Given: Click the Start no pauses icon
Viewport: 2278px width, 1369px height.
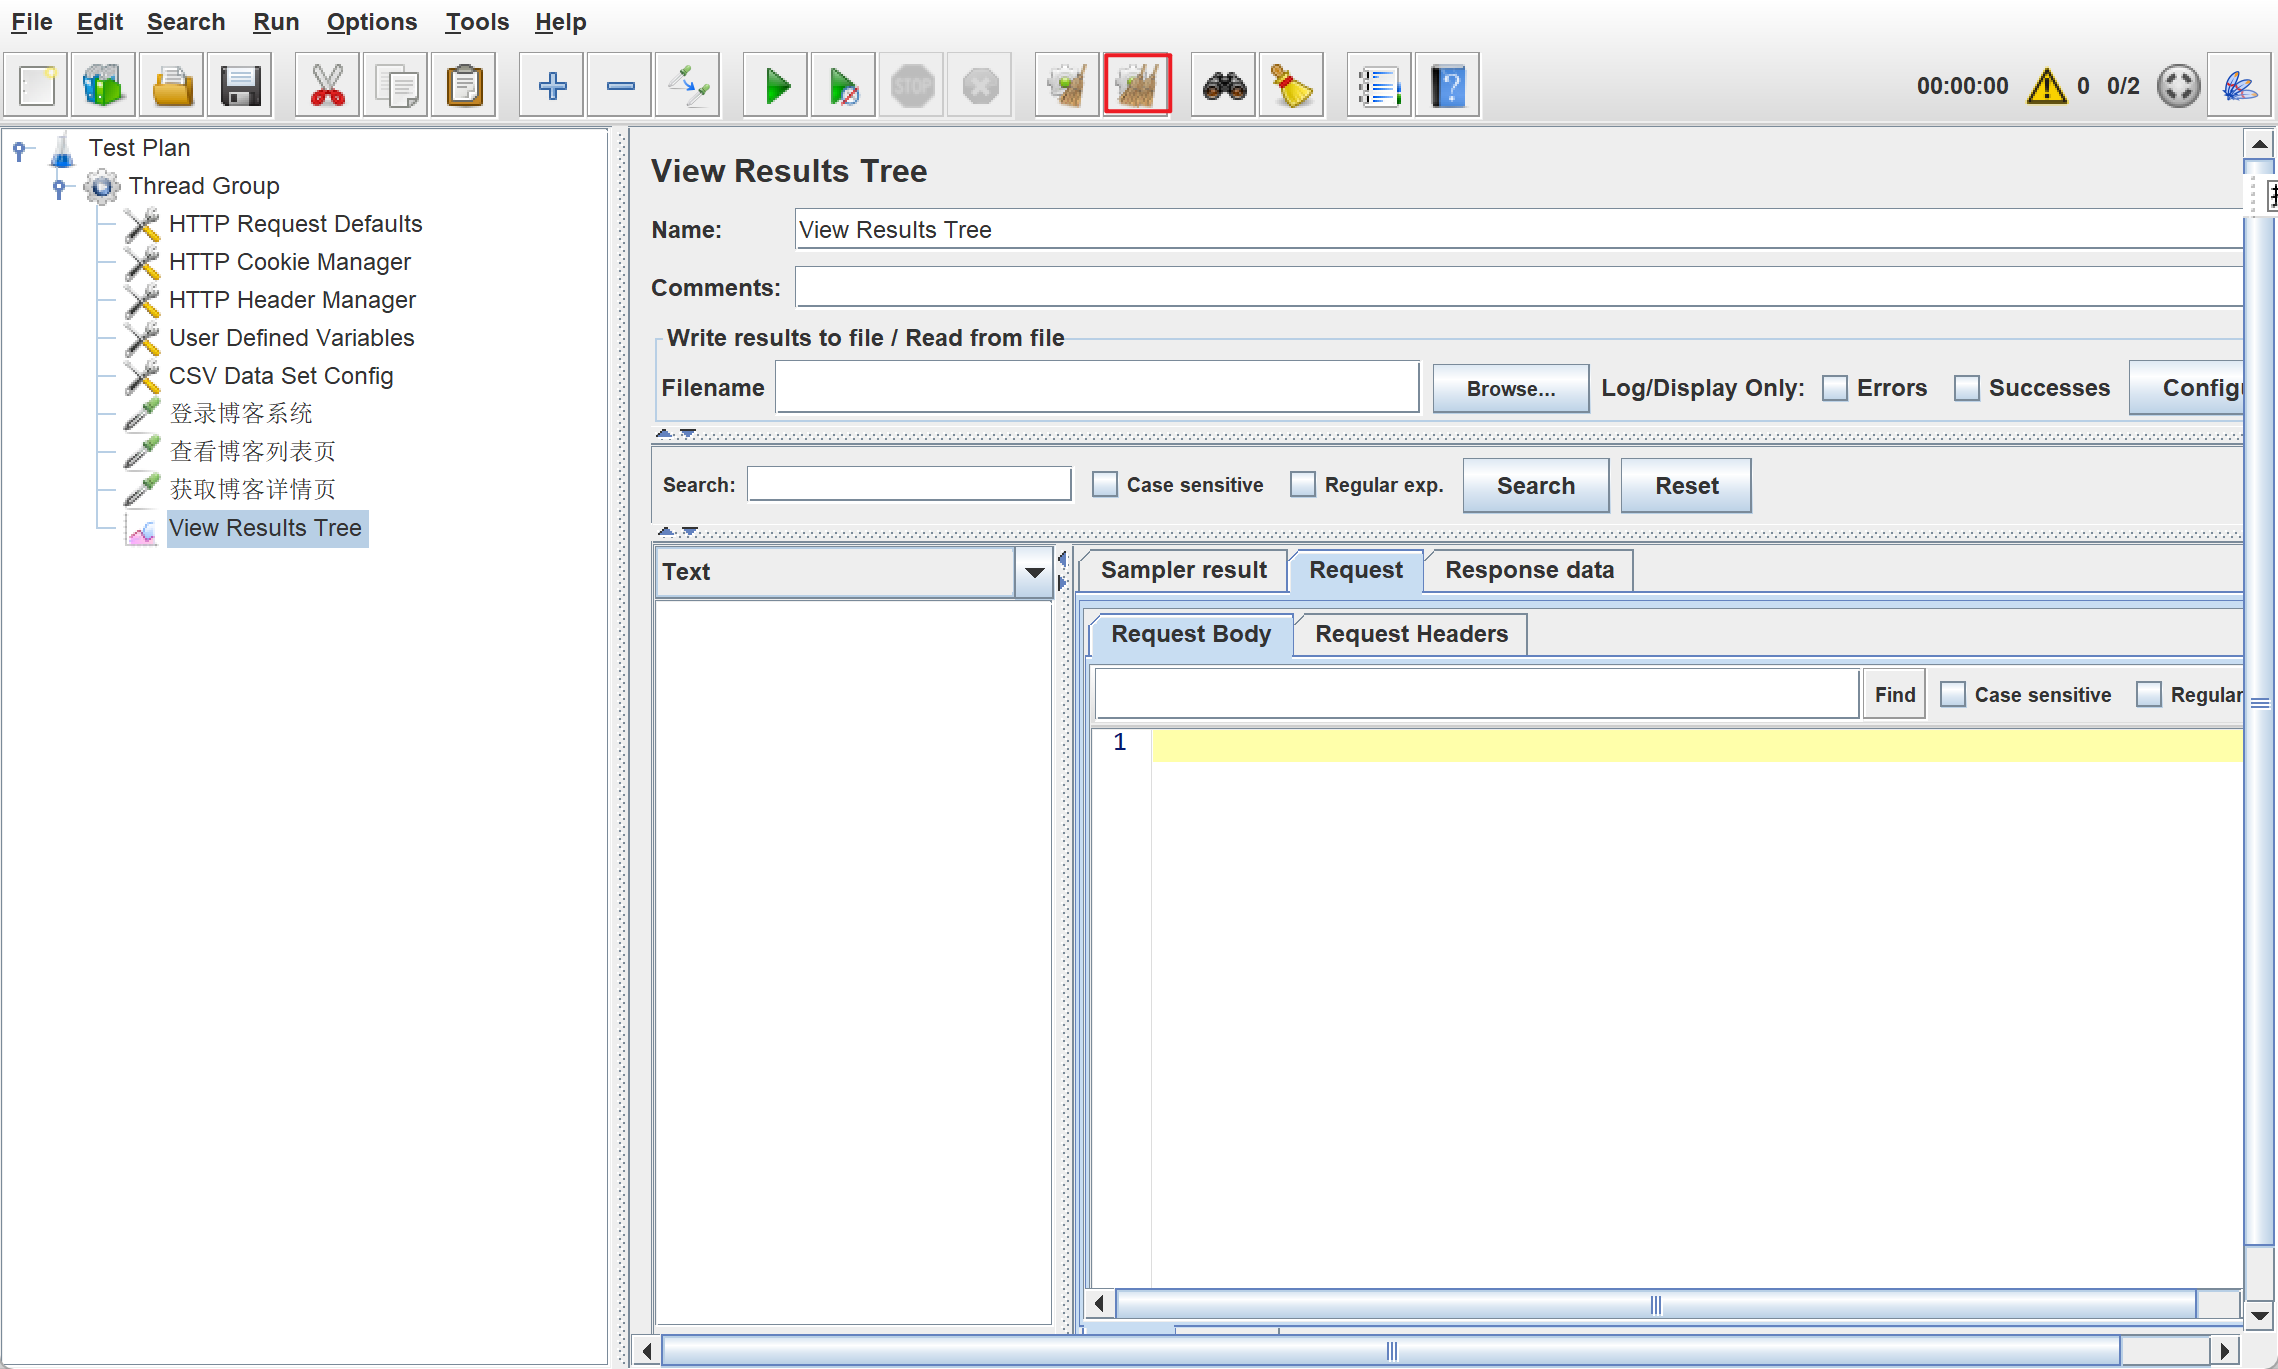Looking at the screenshot, I should (843, 86).
